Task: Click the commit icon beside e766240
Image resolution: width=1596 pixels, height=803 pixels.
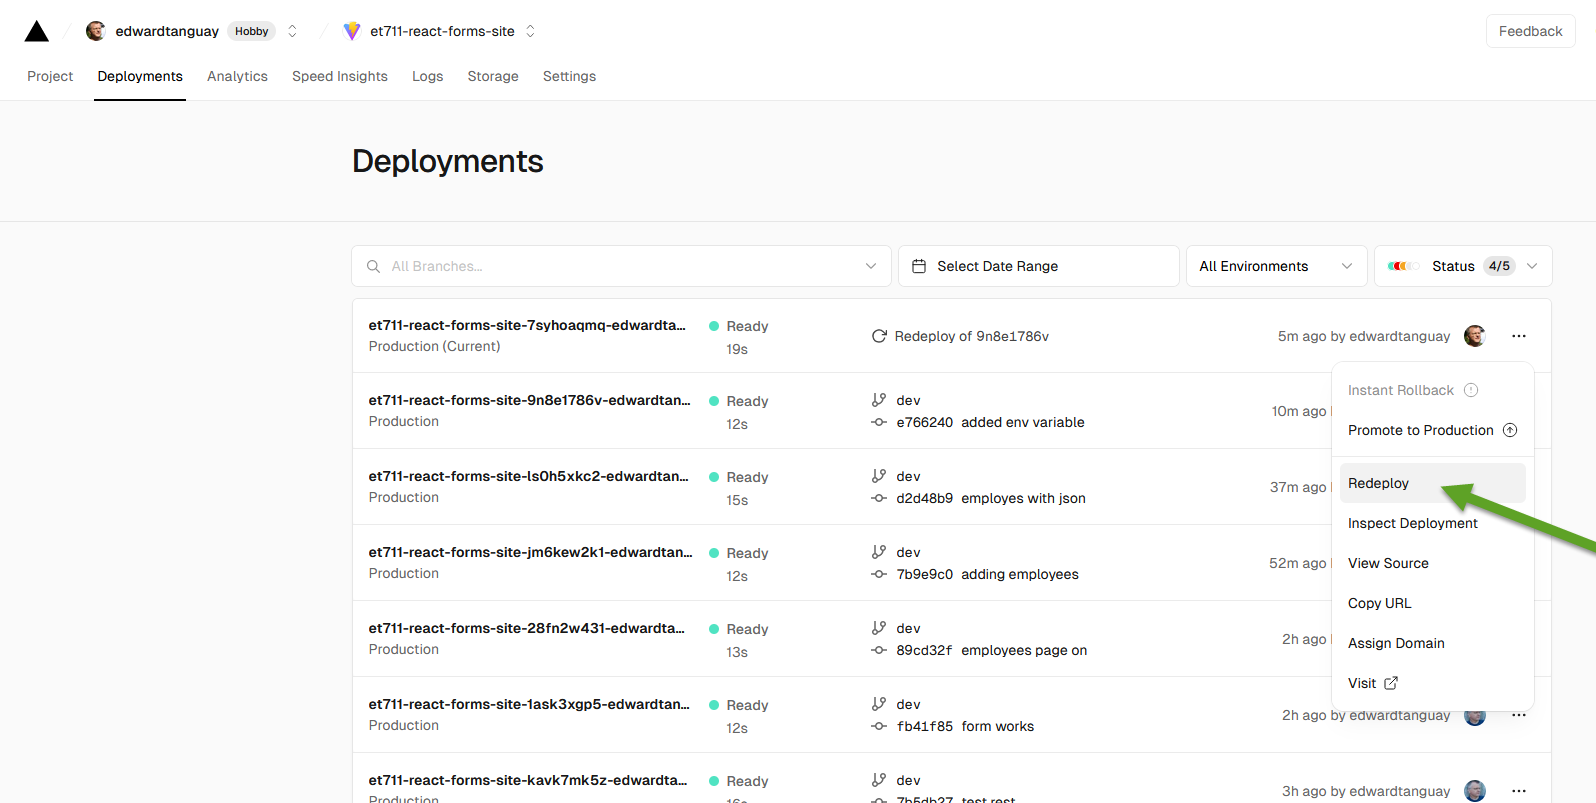Action: 879,422
